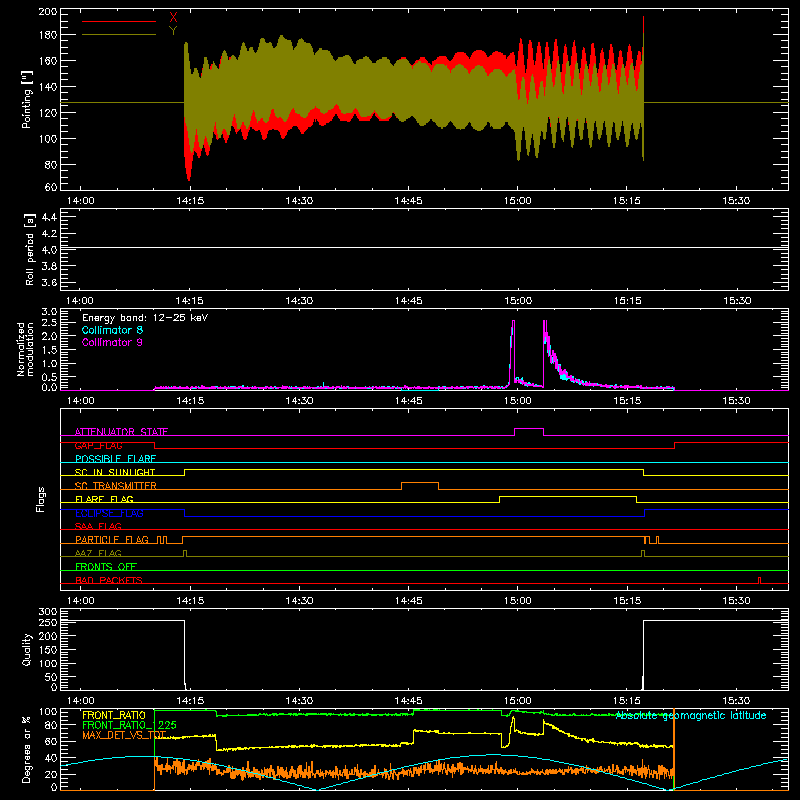This screenshot has width=800, height=800.
Task: Click 14:15 time label below Pointing panel
Action: (x=190, y=201)
